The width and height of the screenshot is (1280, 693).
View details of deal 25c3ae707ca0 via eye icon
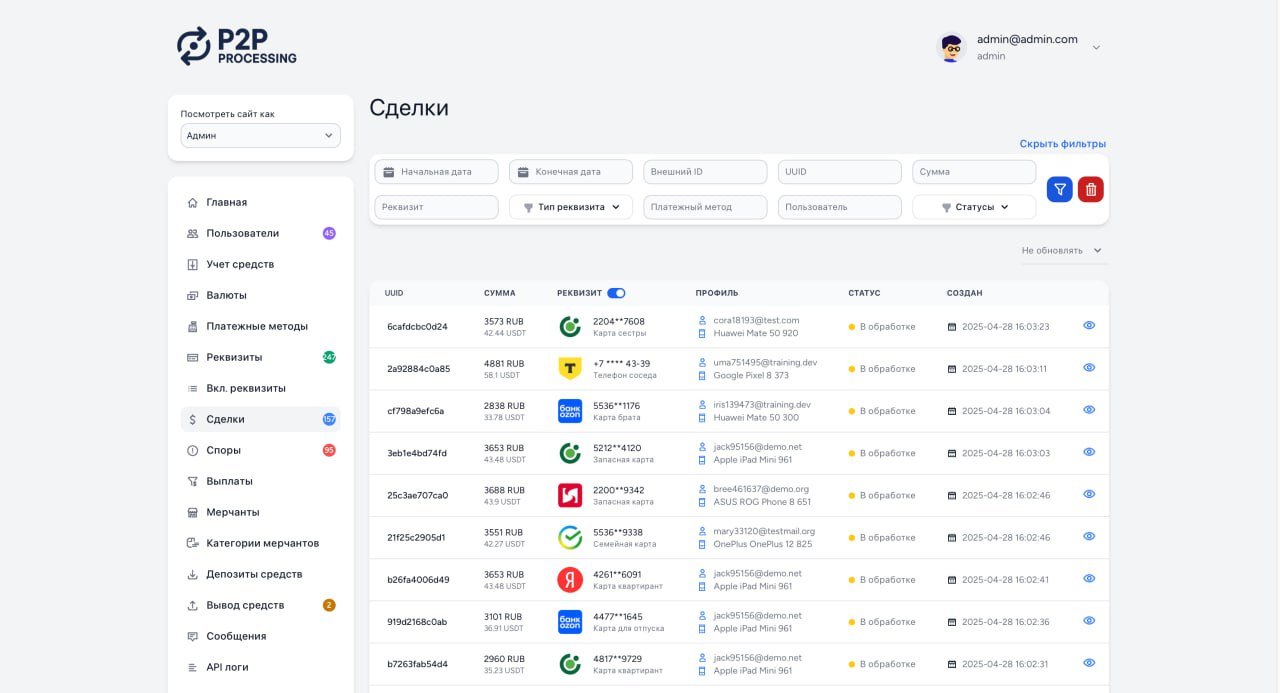[x=1089, y=494]
